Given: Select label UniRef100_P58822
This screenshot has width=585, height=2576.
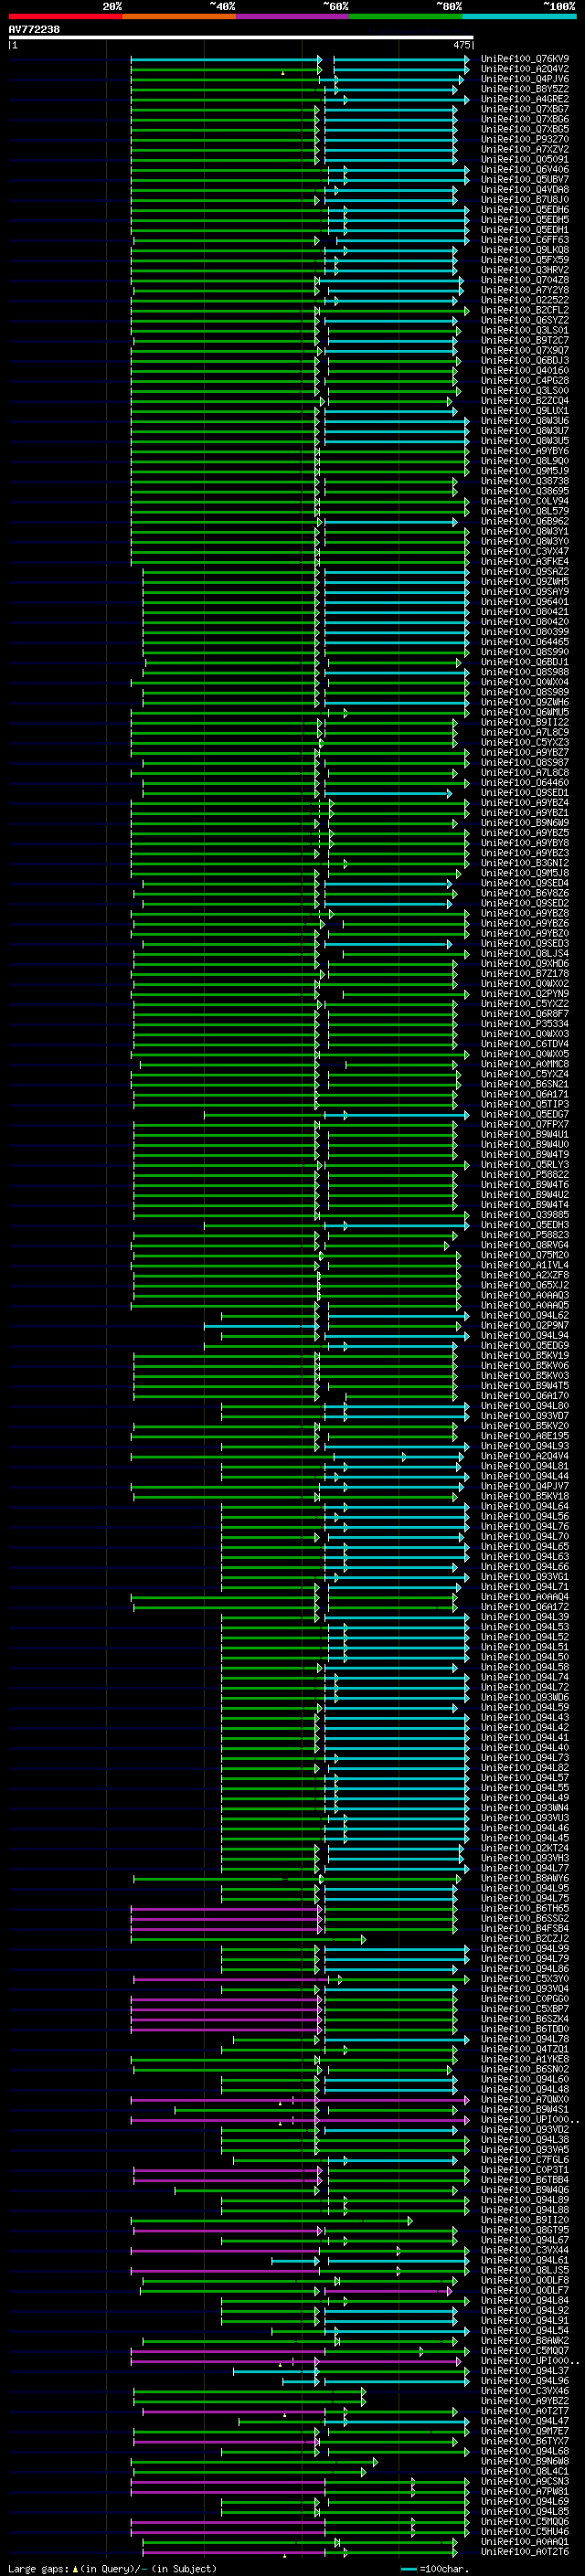Looking at the screenshot, I should click(x=525, y=1175).
